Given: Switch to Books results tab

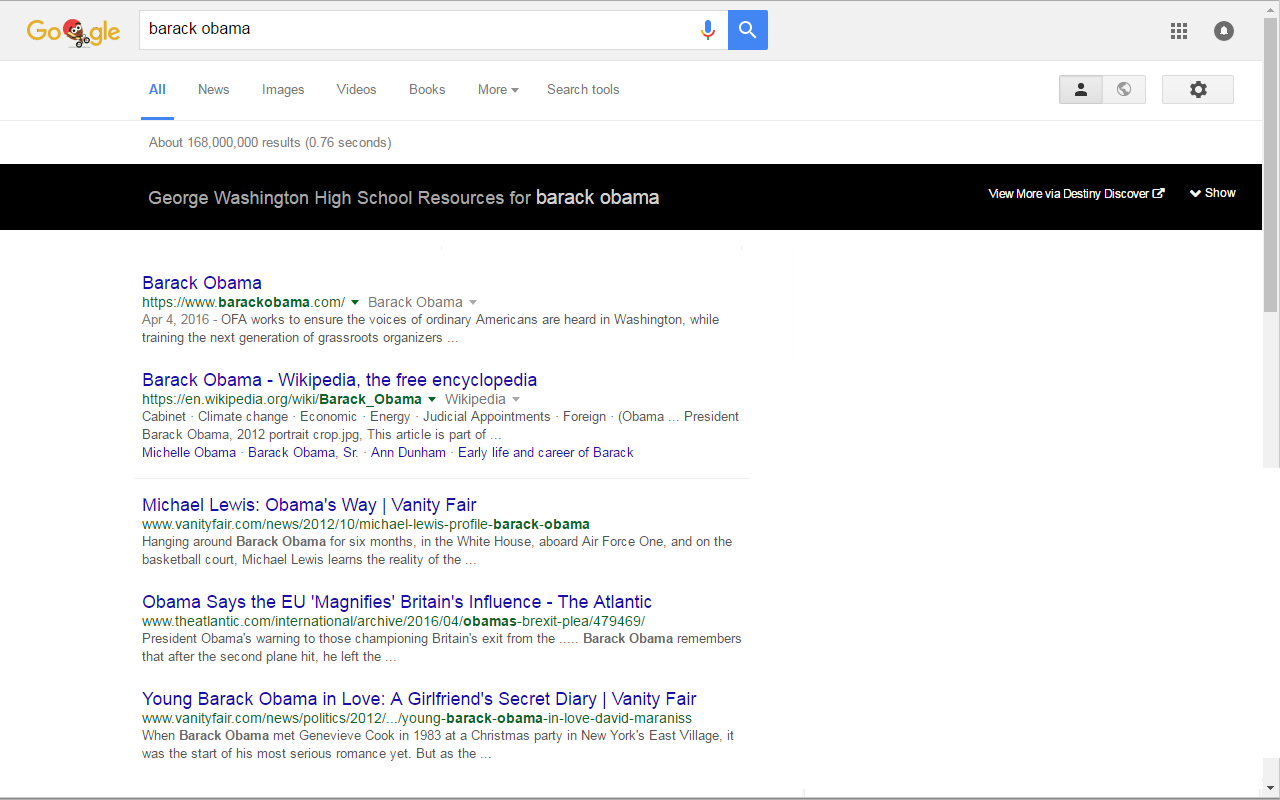Looking at the screenshot, I should point(427,90).
